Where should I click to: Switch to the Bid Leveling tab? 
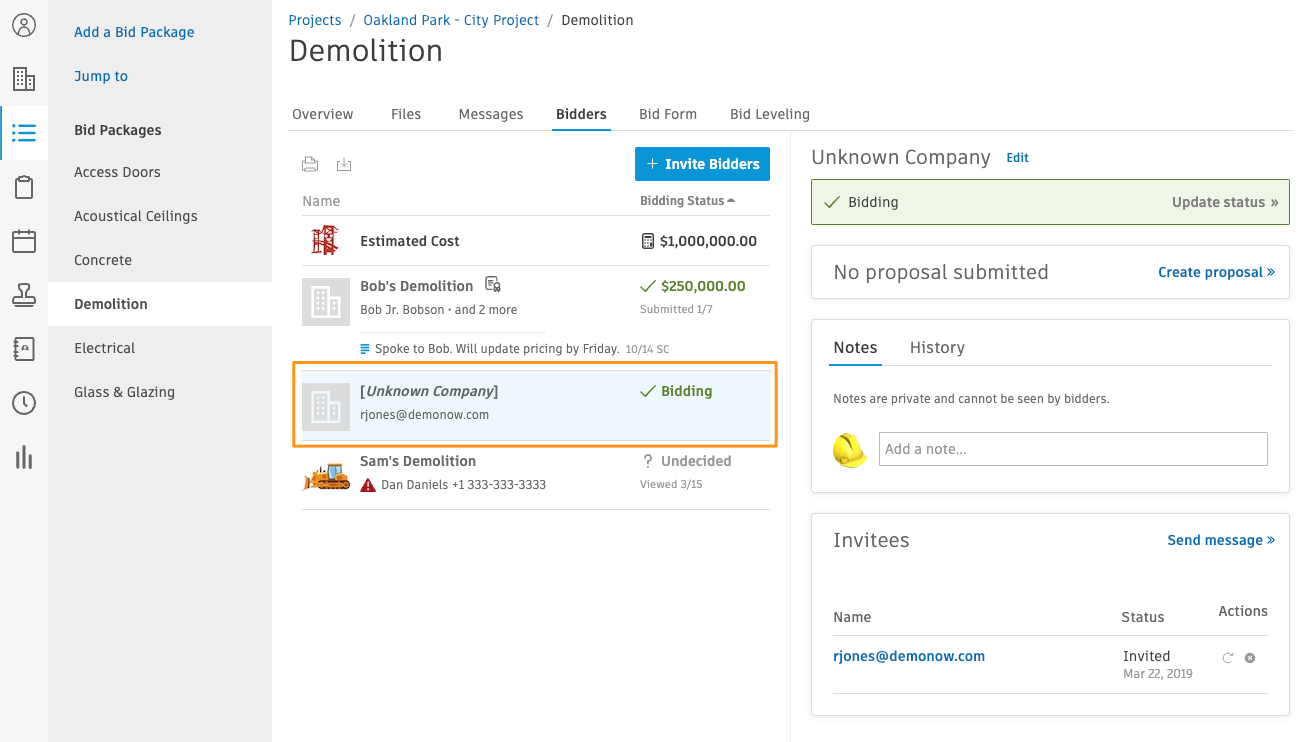pos(769,113)
